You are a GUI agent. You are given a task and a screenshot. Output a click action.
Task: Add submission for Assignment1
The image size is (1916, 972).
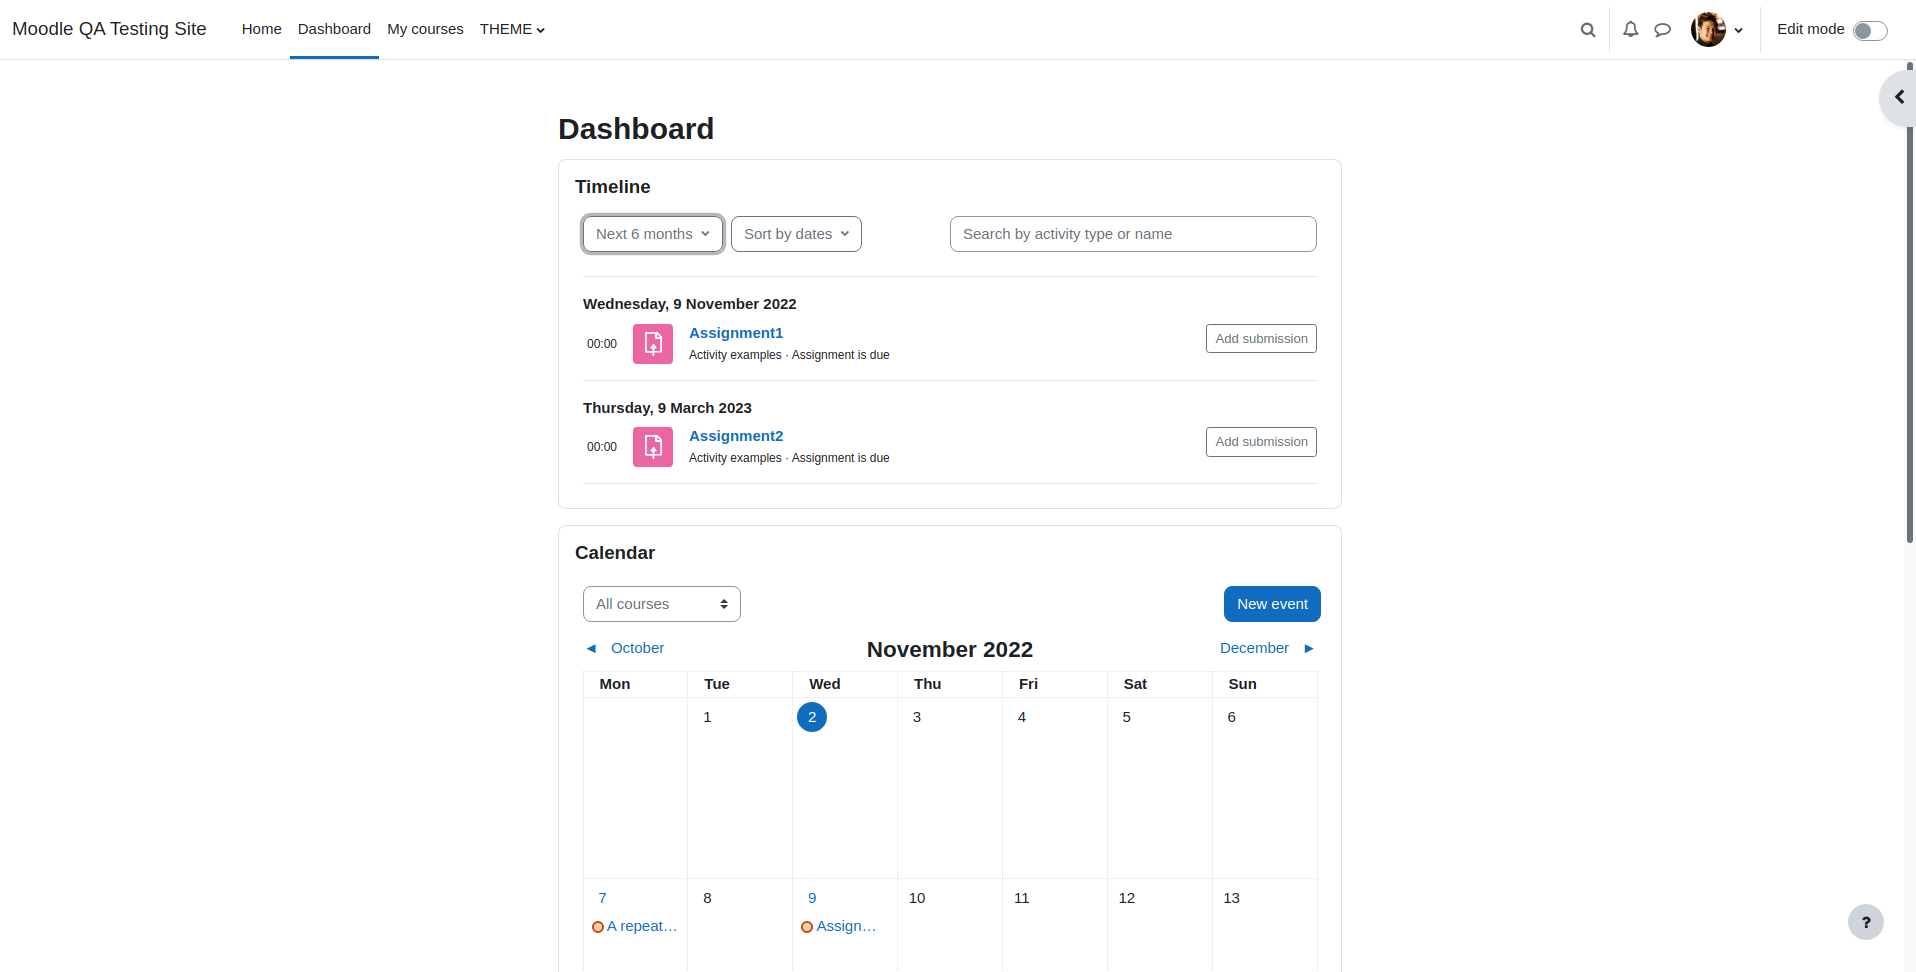pos(1261,339)
